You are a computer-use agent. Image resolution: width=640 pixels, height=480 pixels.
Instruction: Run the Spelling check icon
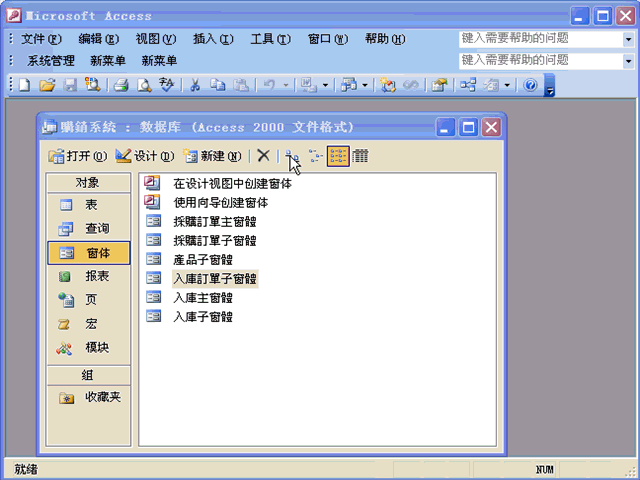(x=166, y=85)
